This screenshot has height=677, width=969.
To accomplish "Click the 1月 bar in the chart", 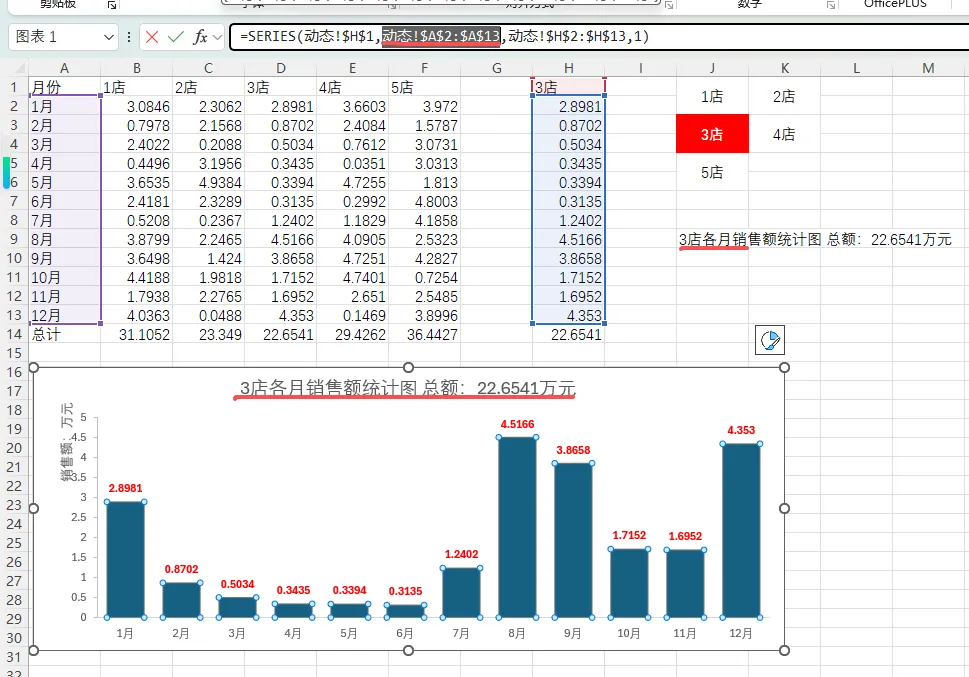I will click(x=125, y=560).
